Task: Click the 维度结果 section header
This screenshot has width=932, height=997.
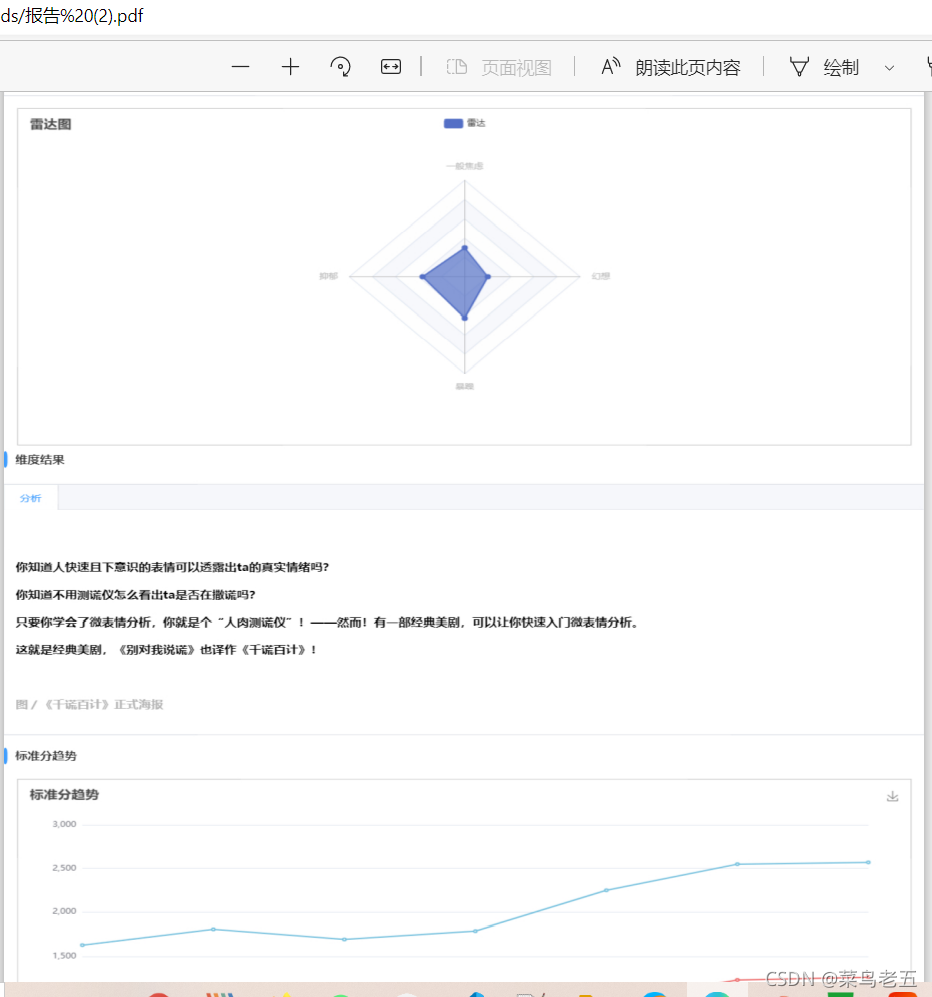Action: (x=38, y=459)
